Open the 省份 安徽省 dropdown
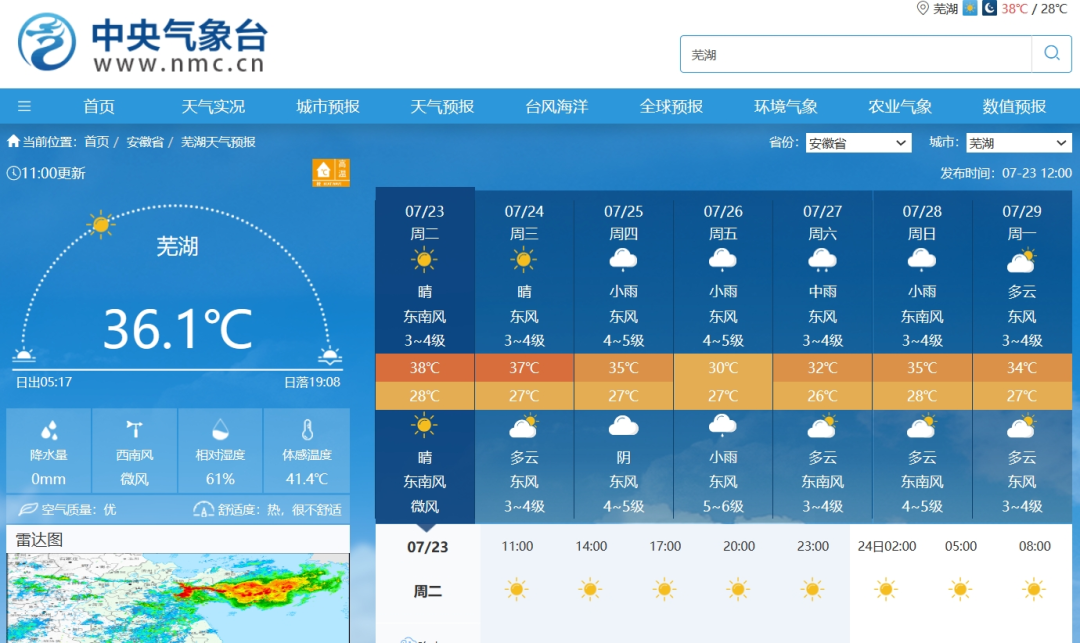 point(858,143)
